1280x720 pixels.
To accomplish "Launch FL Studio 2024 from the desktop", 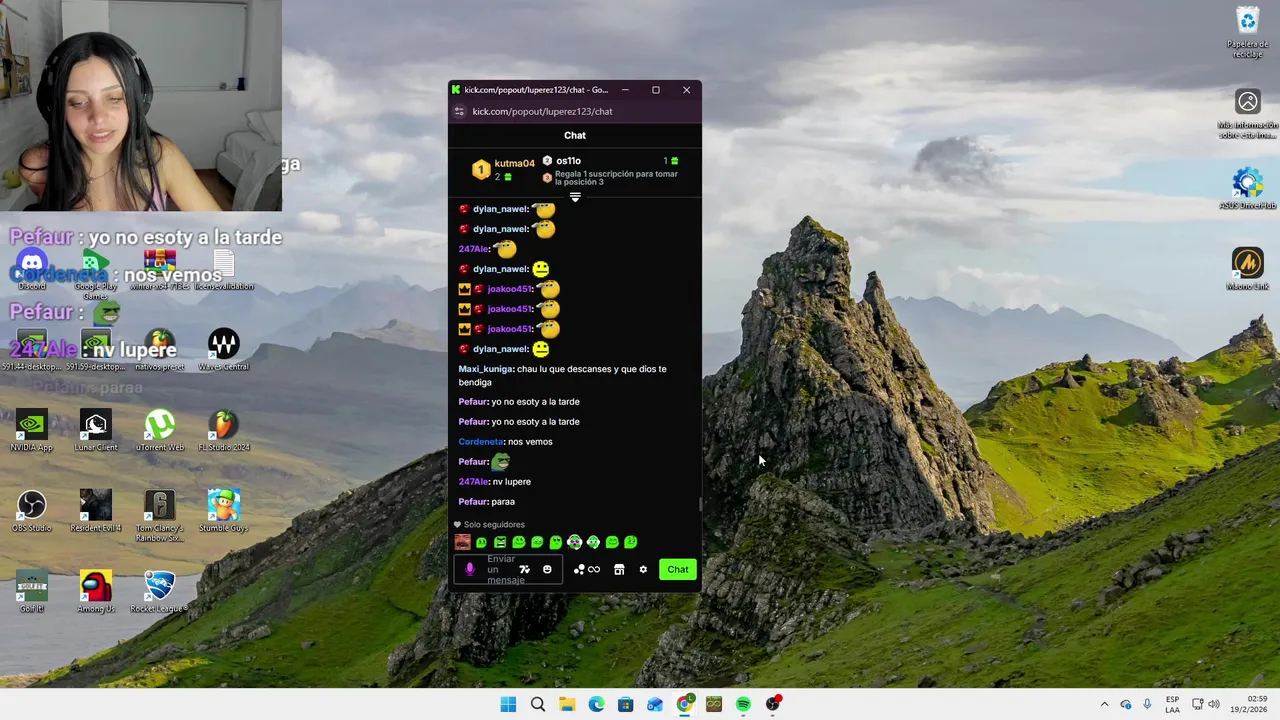I will click(x=224, y=431).
